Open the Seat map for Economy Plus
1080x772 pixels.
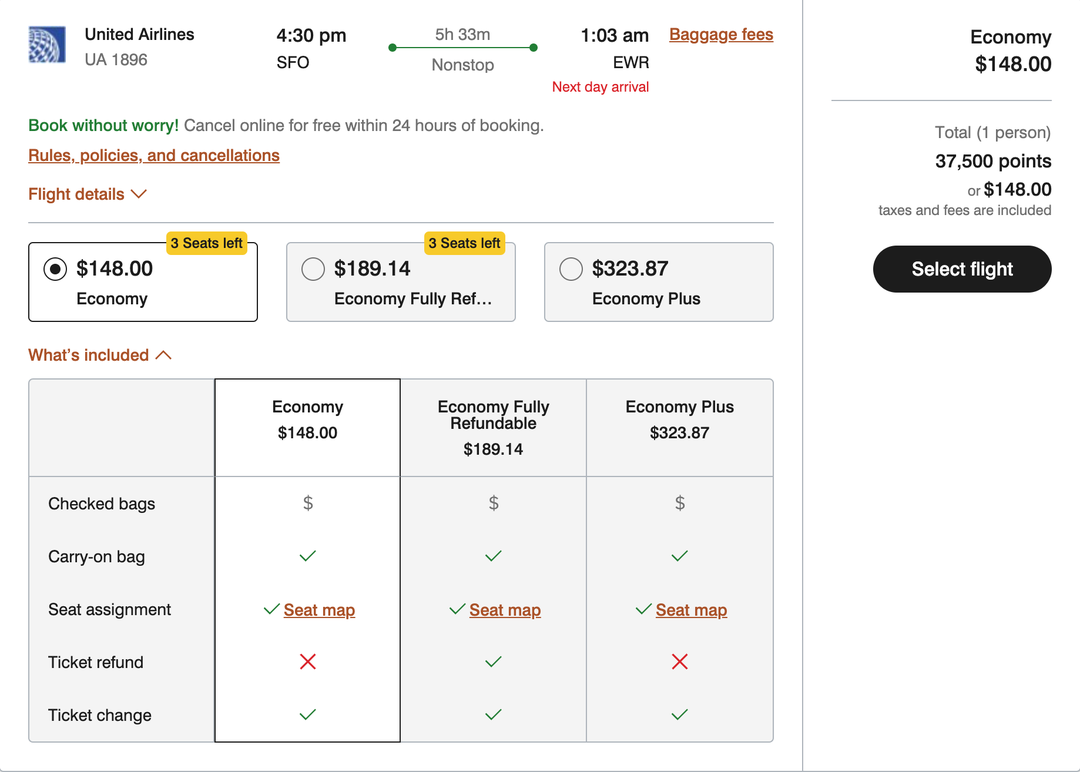pos(692,610)
